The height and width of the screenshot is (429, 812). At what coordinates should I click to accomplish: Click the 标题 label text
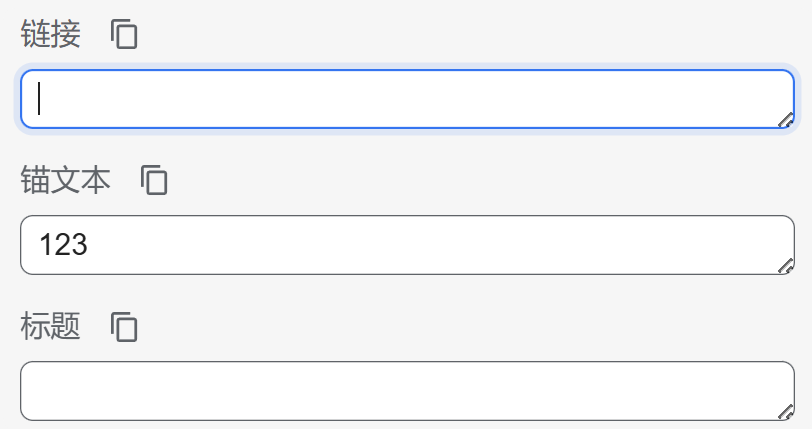51,327
